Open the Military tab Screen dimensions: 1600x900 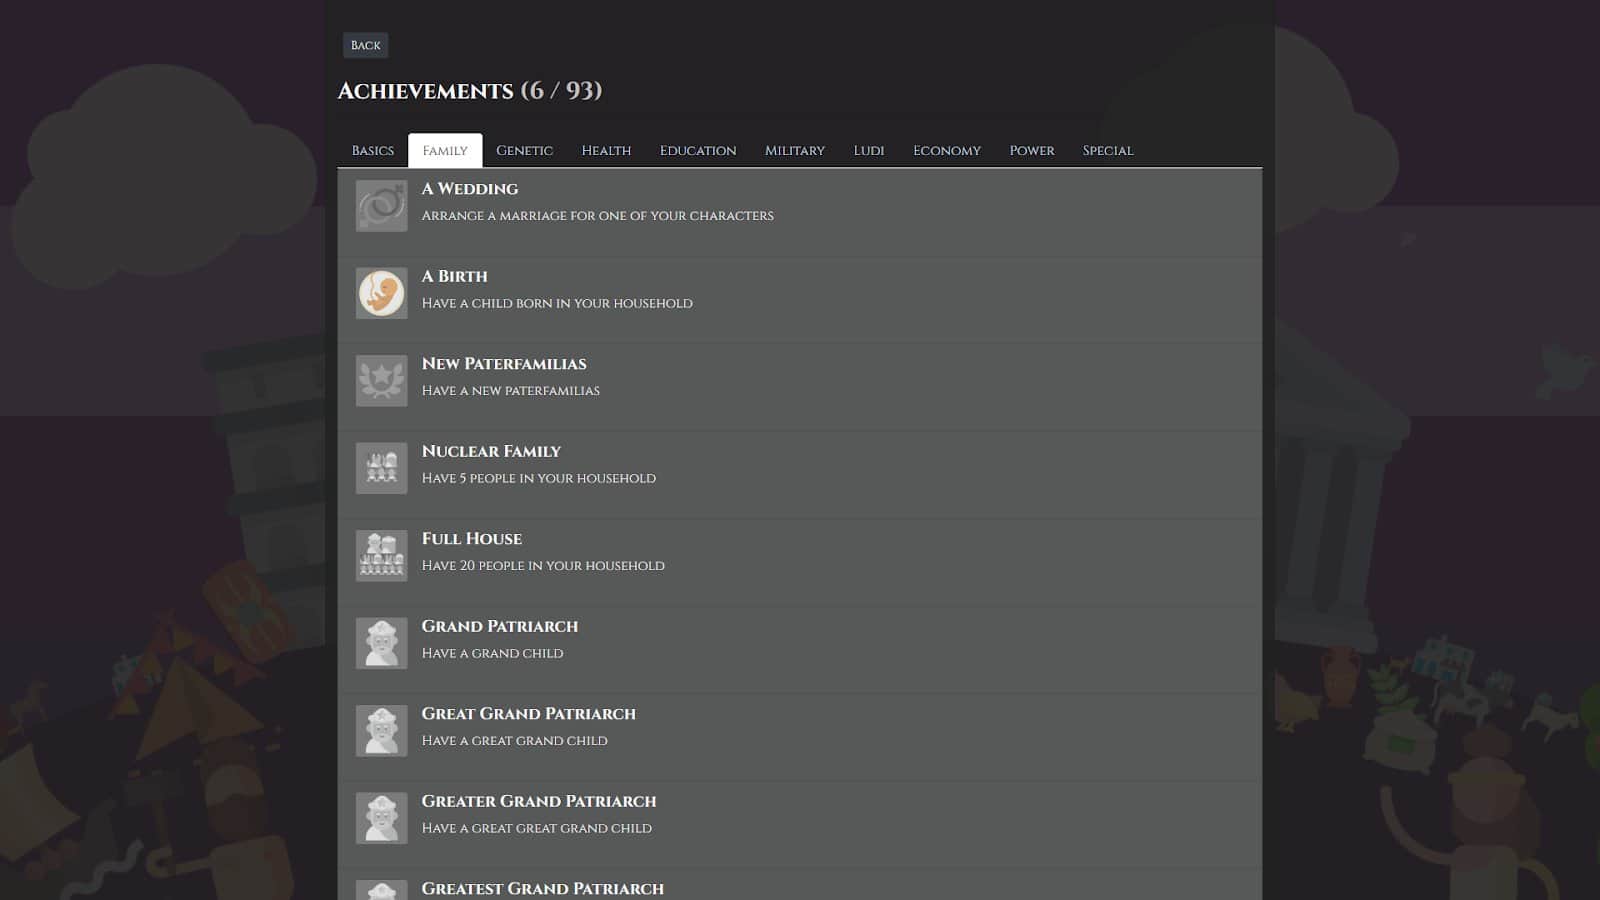click(x=794, y=151)
